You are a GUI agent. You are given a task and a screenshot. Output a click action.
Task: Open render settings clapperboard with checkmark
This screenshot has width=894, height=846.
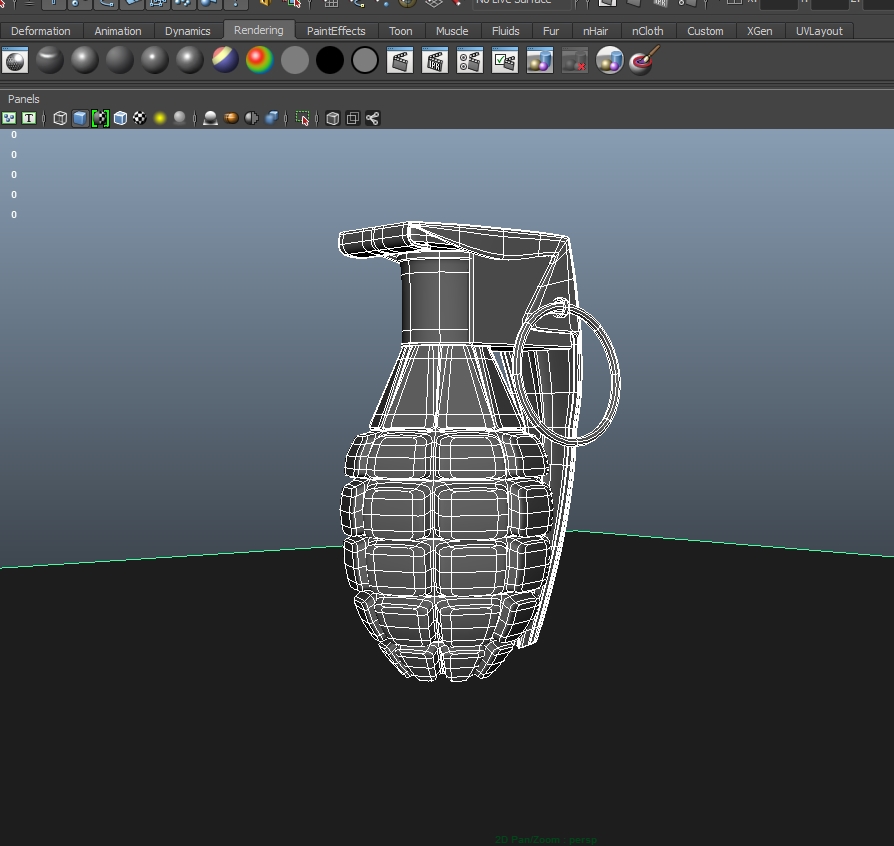point(505,61)
